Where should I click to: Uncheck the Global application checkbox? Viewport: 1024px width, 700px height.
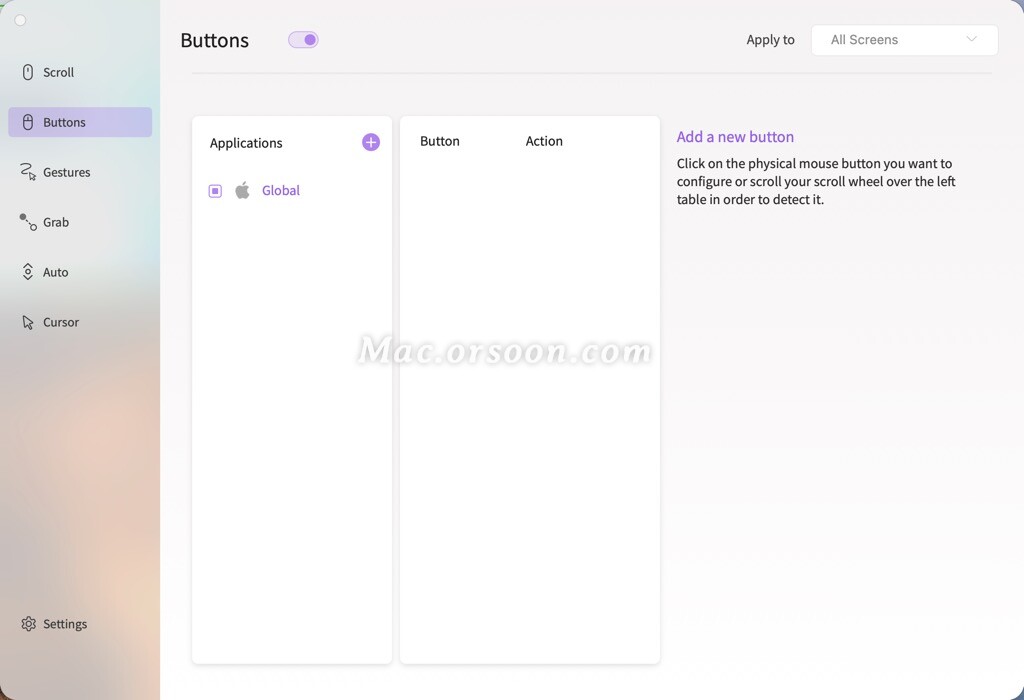(x=214, y=190)
